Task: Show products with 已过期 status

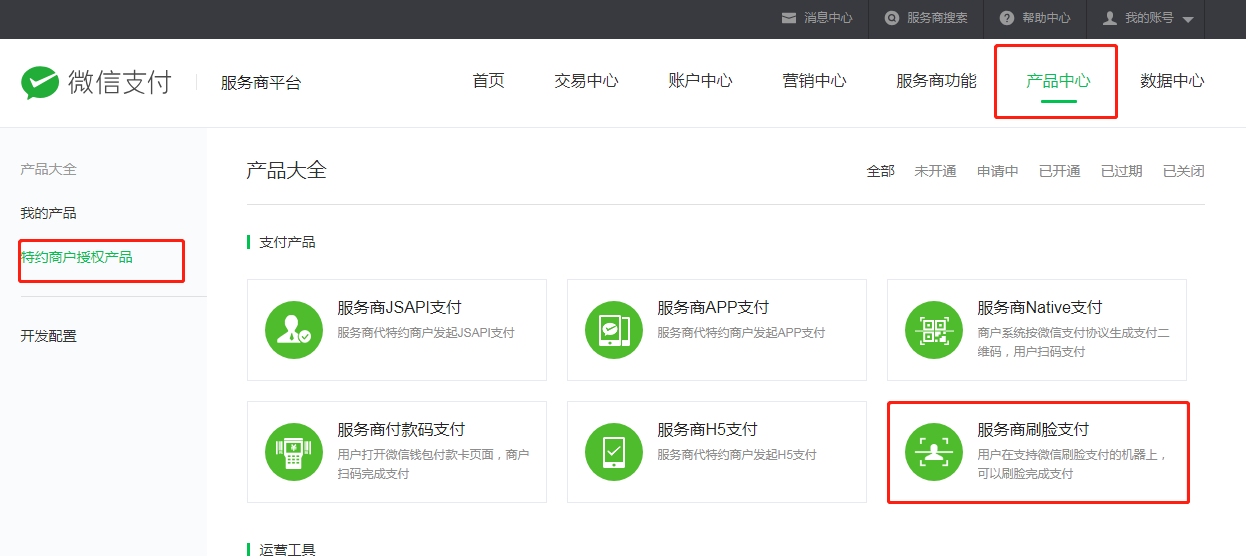Action: [1121, 171]
